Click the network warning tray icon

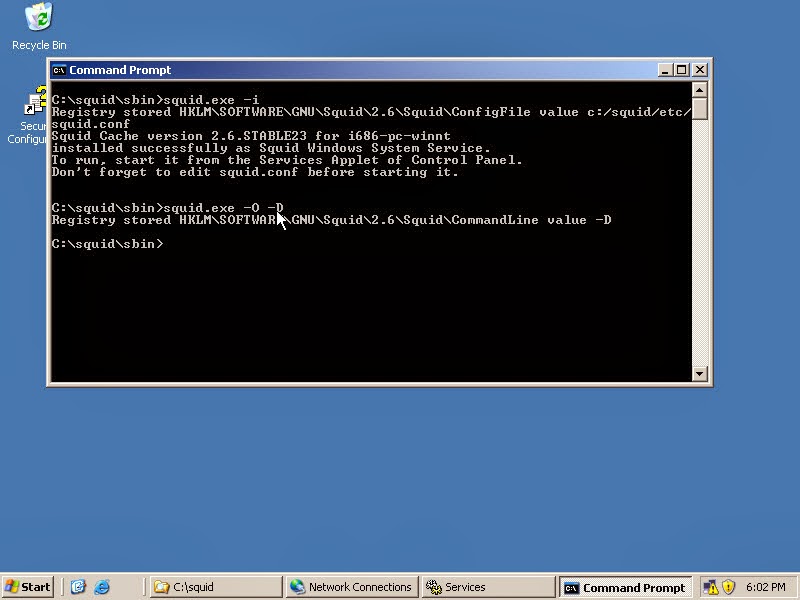(710, 587)
